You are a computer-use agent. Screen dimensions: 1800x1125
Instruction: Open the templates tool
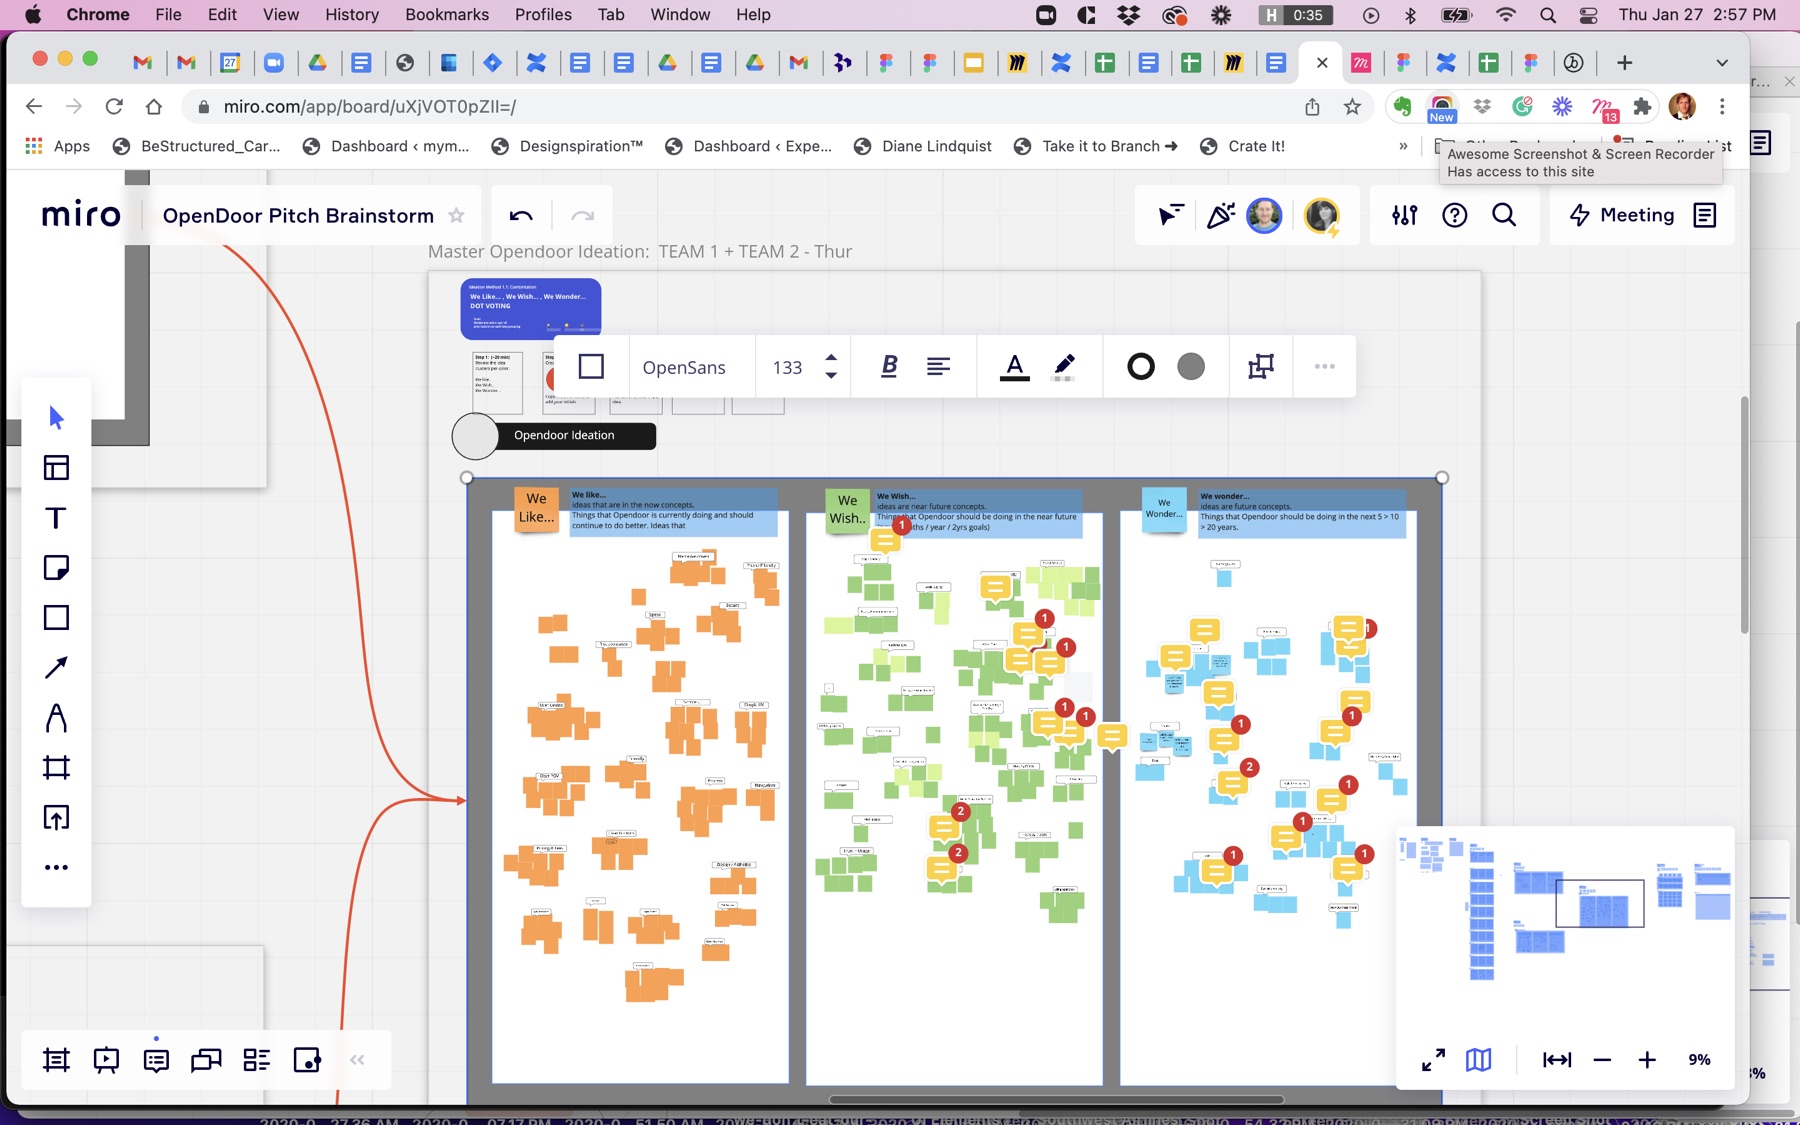pos(56,468)
